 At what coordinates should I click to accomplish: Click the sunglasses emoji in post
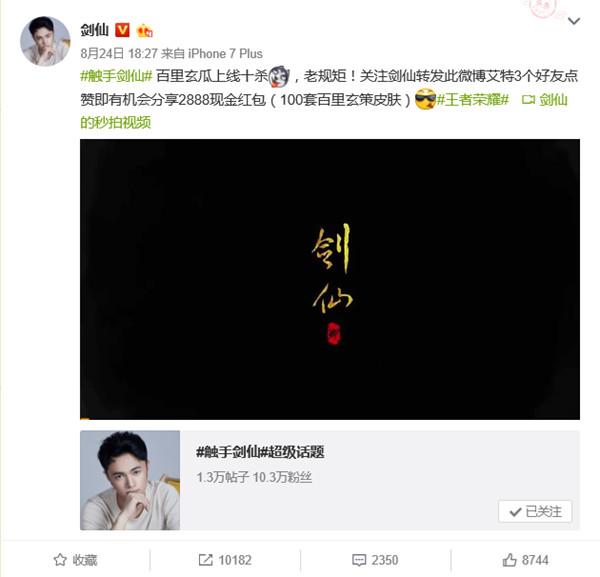click(x=426, y=99)
